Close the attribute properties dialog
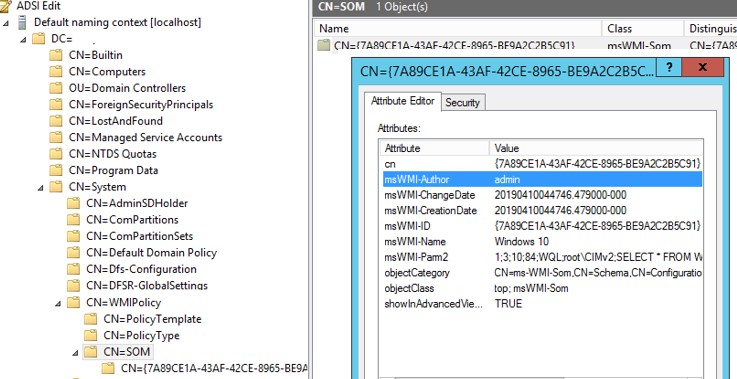 [x=702, y=67]
